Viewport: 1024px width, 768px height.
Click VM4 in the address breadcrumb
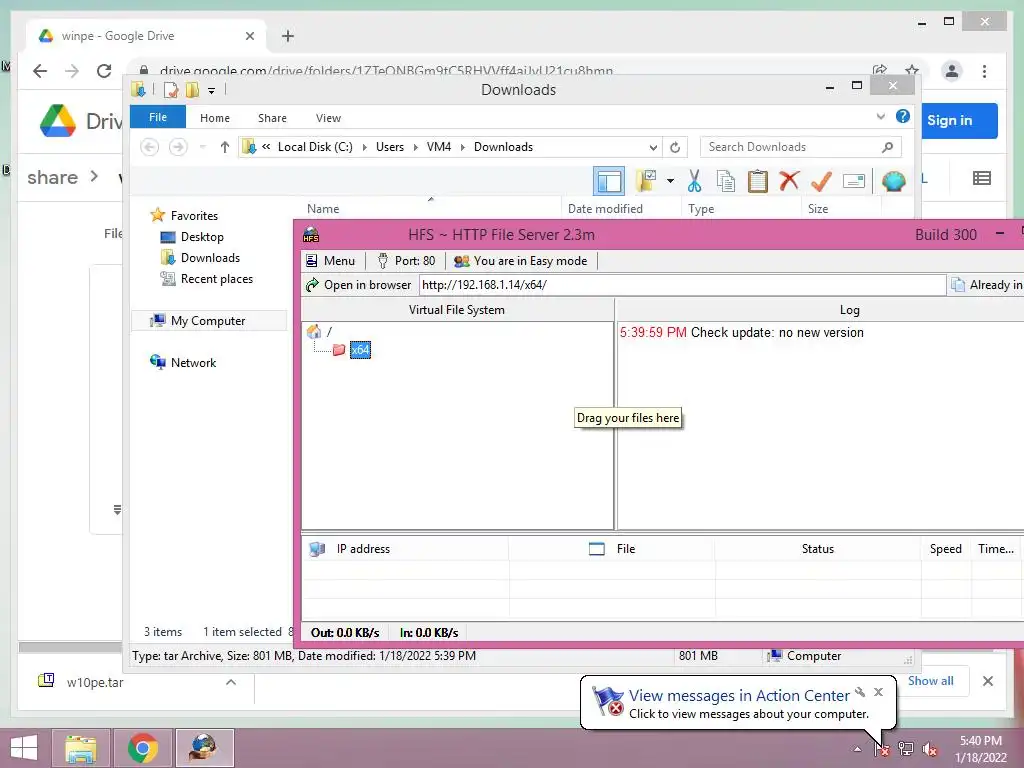(439, 147)
